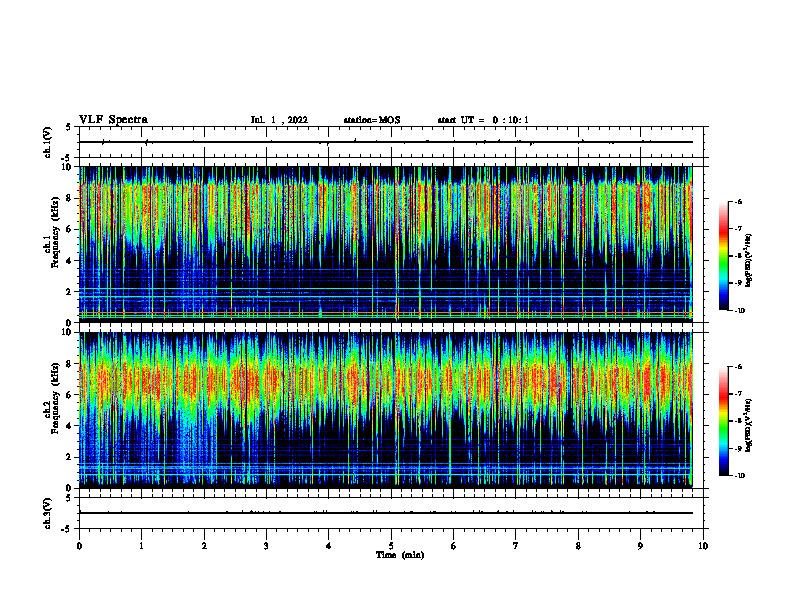Click inside the ch.2 spectrogram panel
Screen dimensions: 792x612
click(x=386, y=410)
